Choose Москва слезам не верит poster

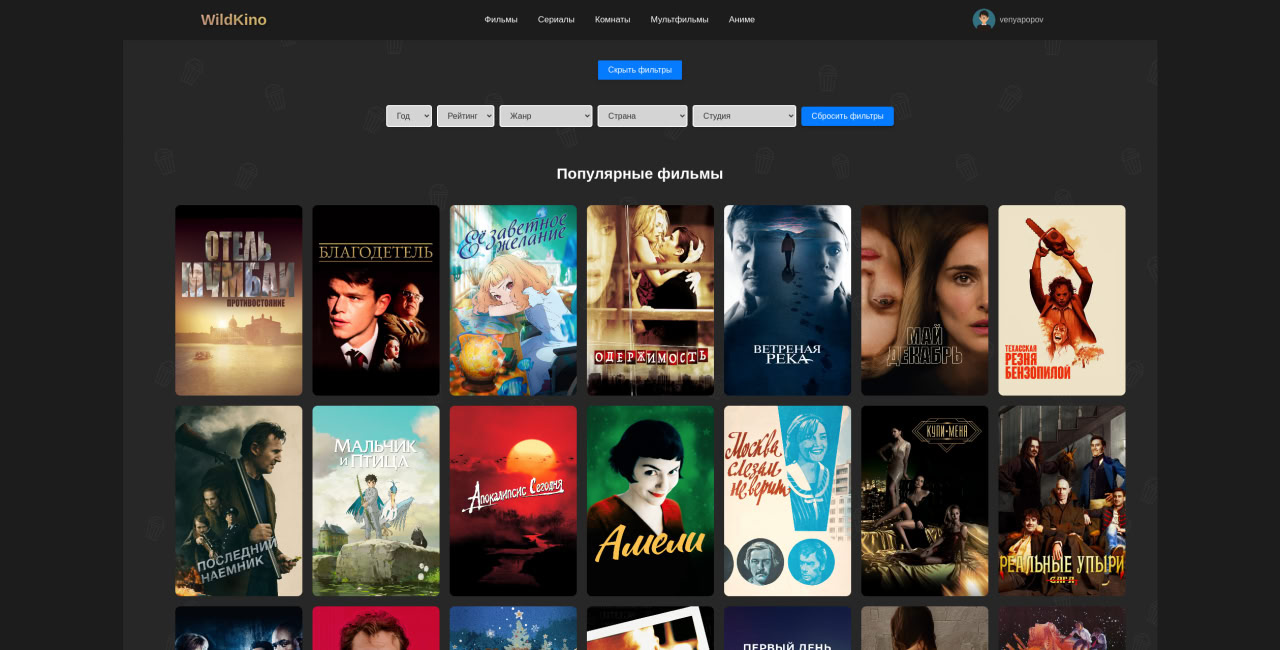788,501
